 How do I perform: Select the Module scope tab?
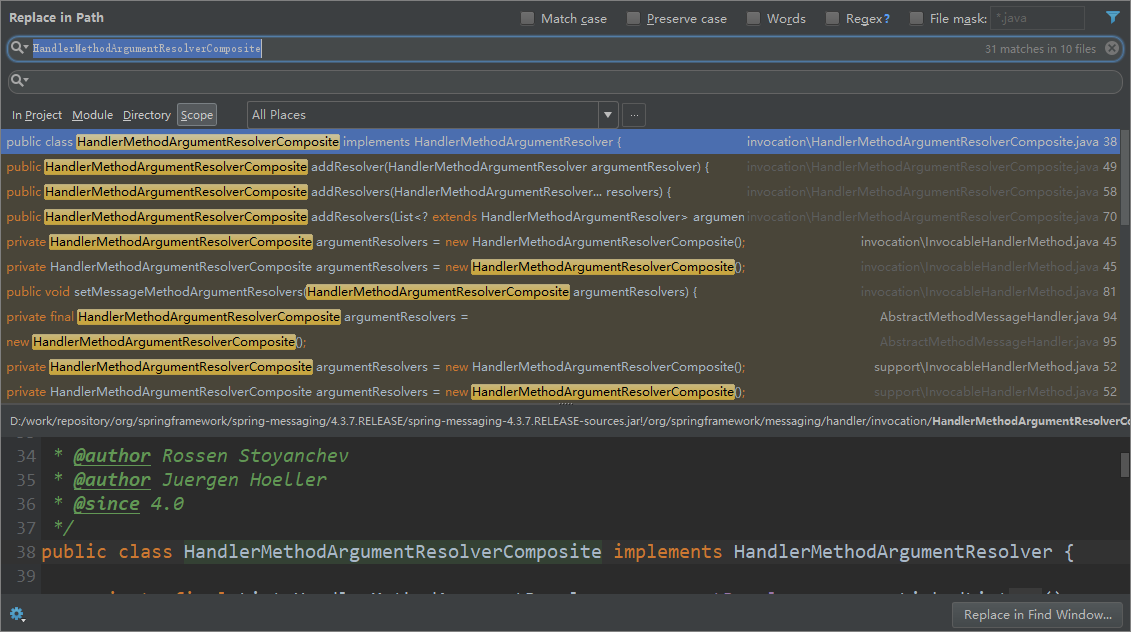coord(92,115)
